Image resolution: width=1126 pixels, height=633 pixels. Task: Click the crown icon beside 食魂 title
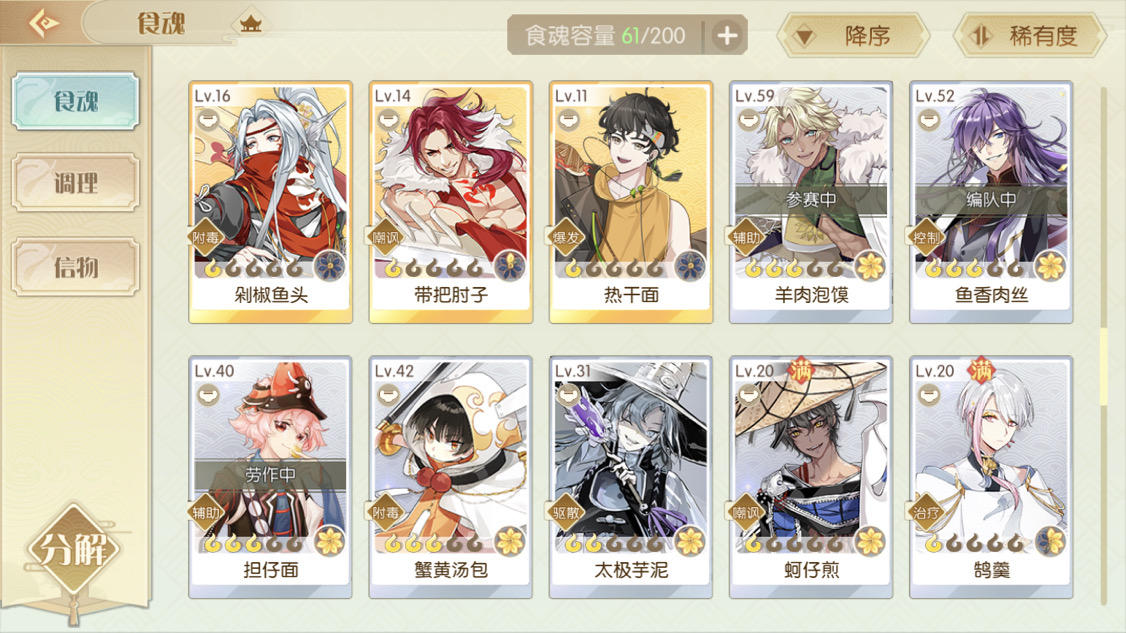[251, 24]
